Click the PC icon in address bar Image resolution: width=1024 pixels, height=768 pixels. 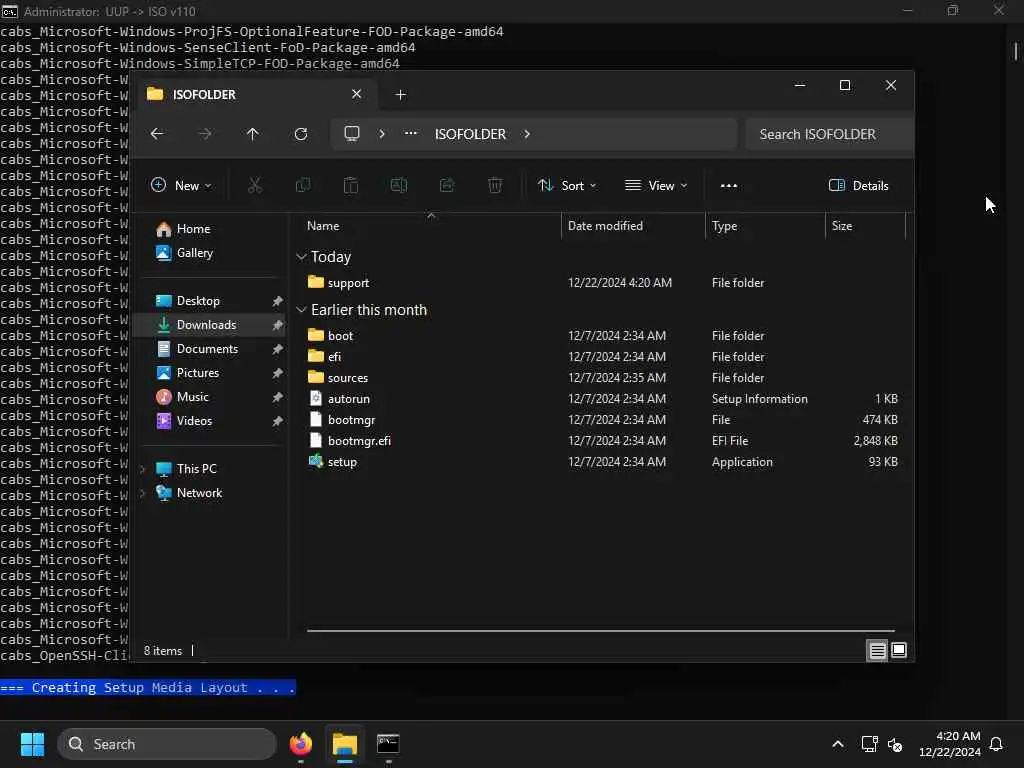[352, 134]
